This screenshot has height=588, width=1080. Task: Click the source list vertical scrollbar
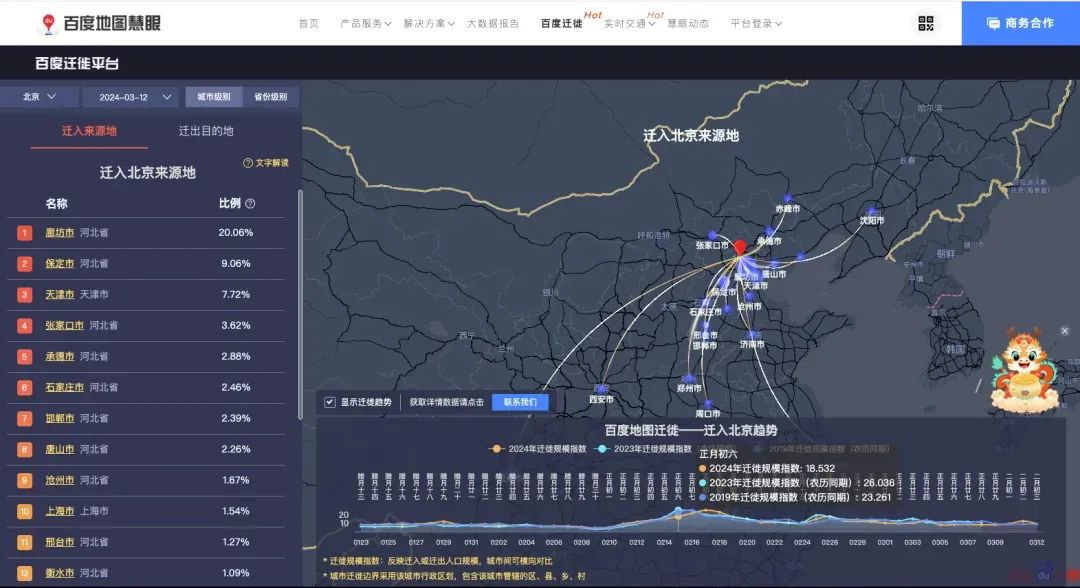point(300,305)
